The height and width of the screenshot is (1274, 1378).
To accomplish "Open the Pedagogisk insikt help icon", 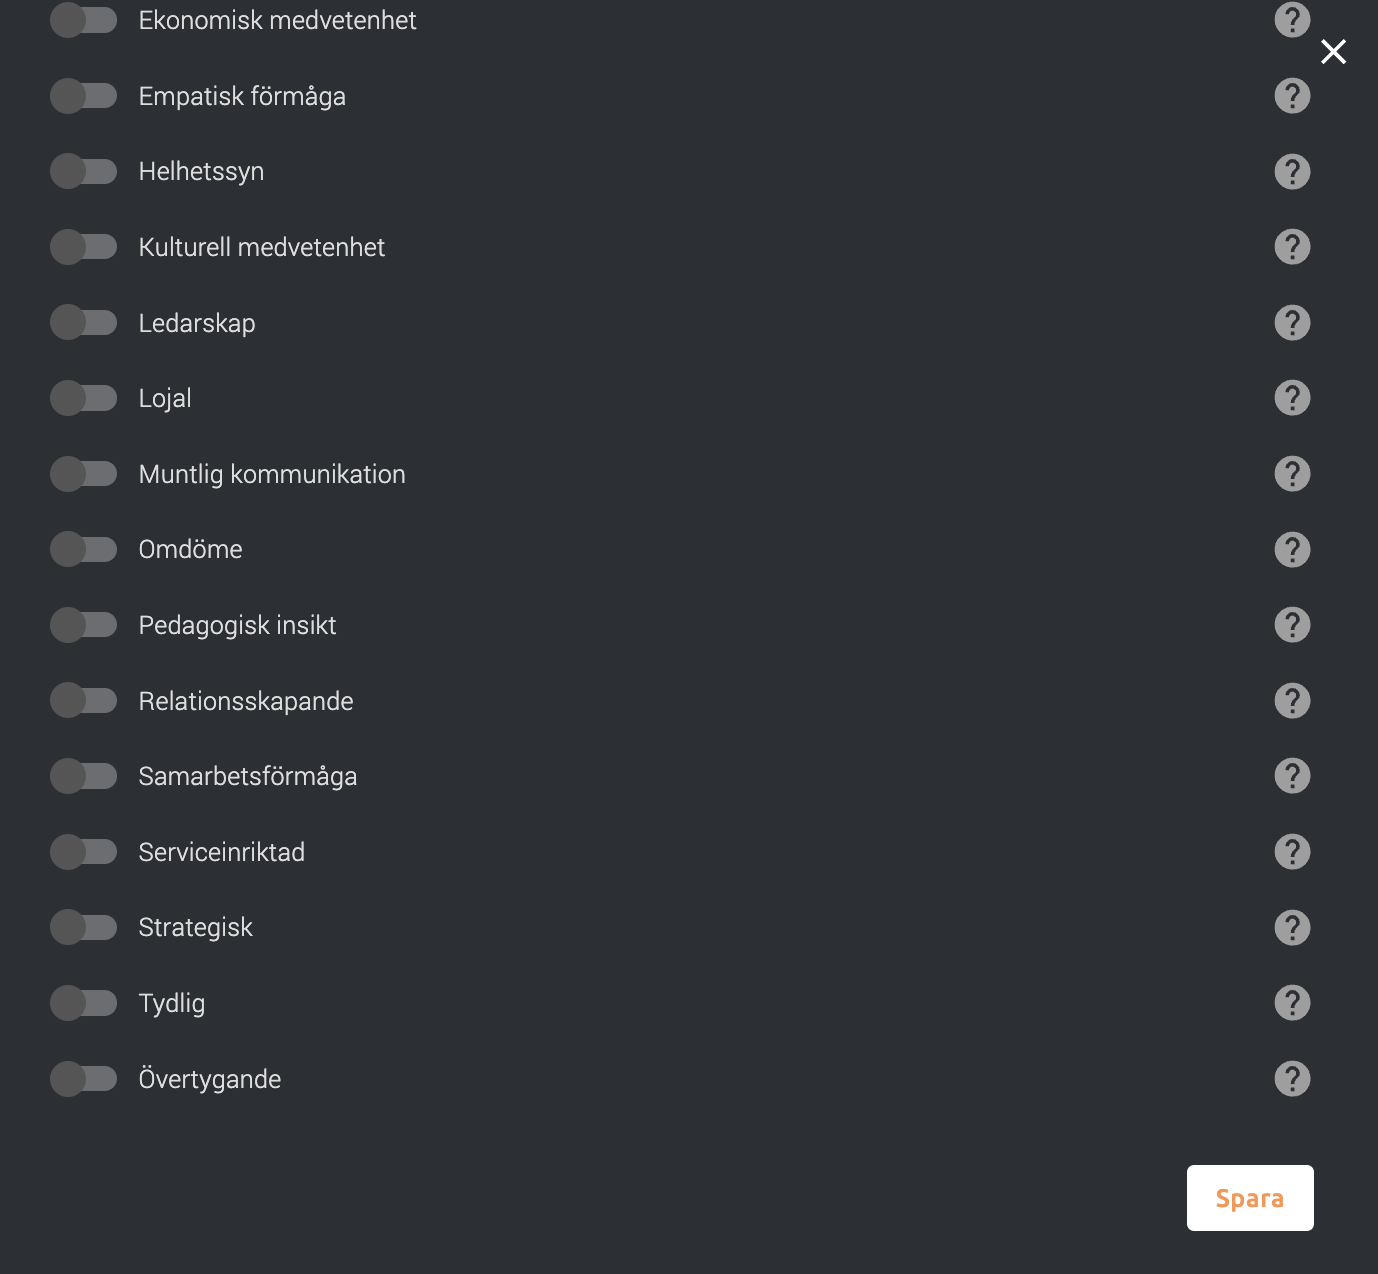I will click(1292, 624).
